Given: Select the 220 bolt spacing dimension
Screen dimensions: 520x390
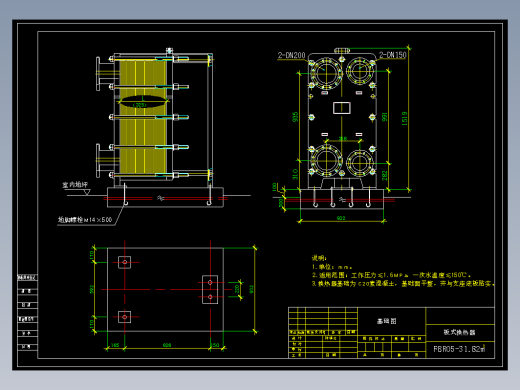Looking at the screenshot, I should coord(237,289).
